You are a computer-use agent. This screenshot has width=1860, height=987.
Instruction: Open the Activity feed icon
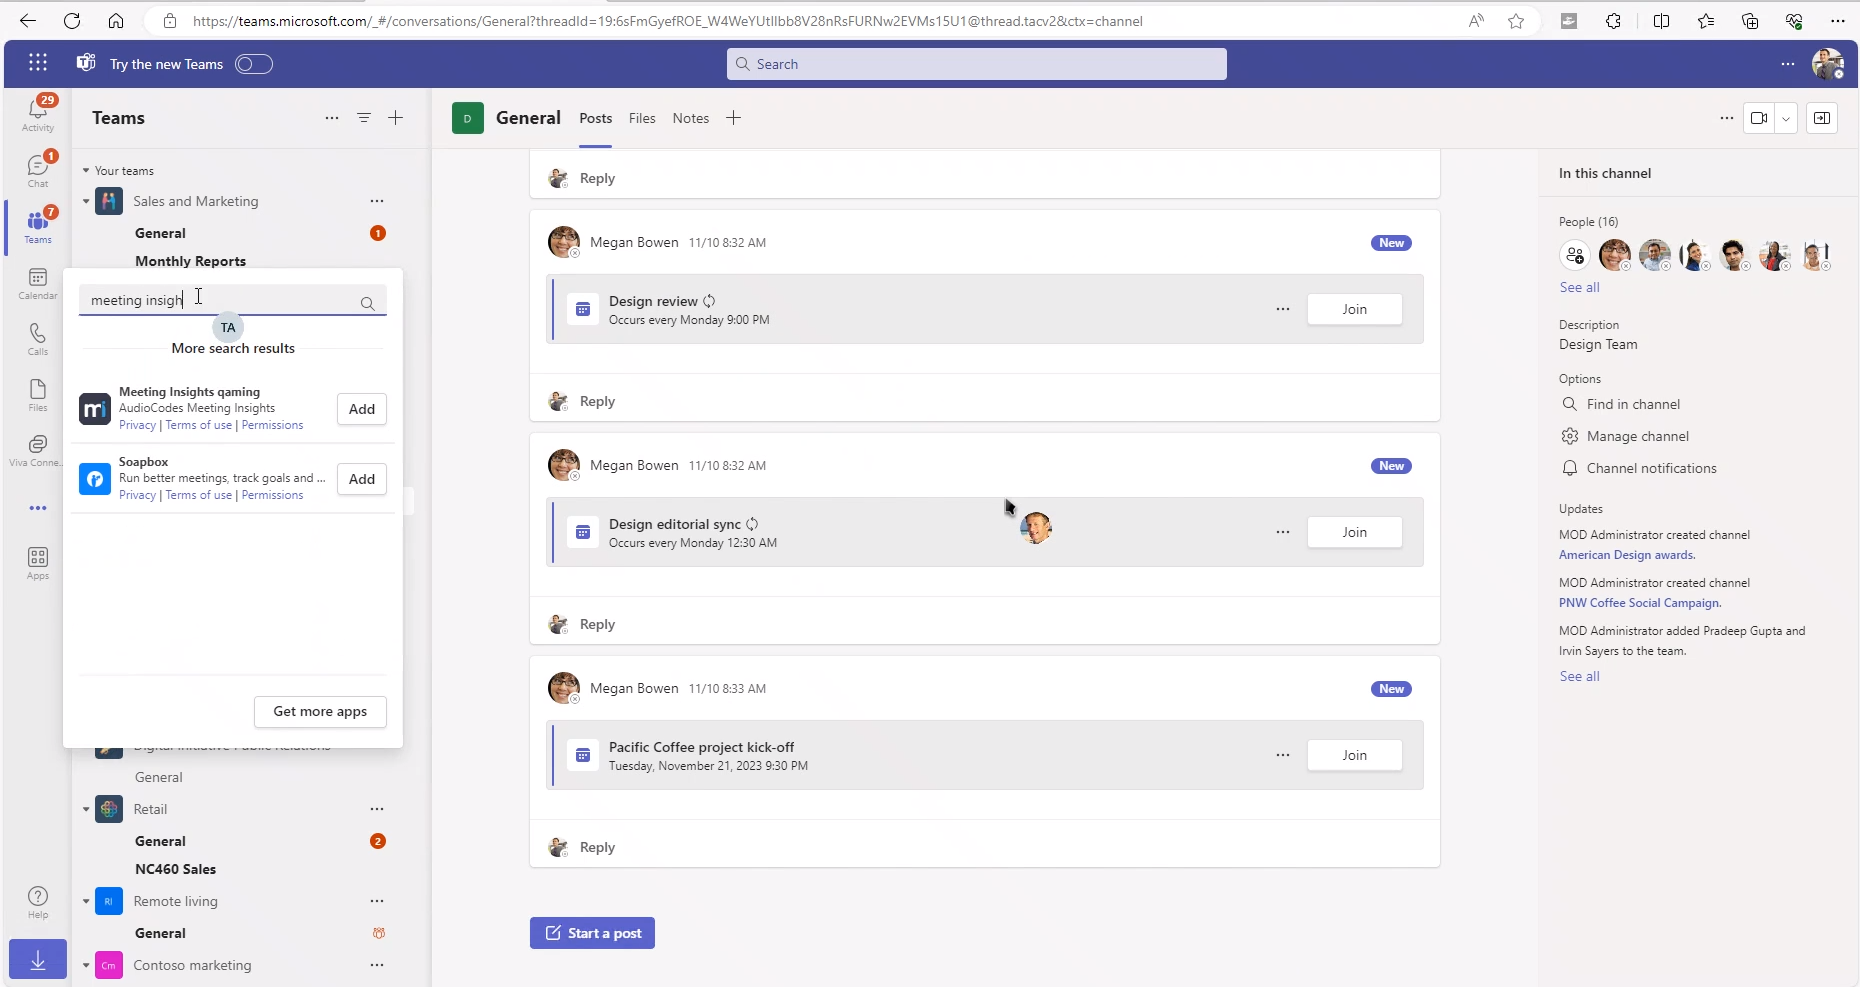[x=38, y=112]
